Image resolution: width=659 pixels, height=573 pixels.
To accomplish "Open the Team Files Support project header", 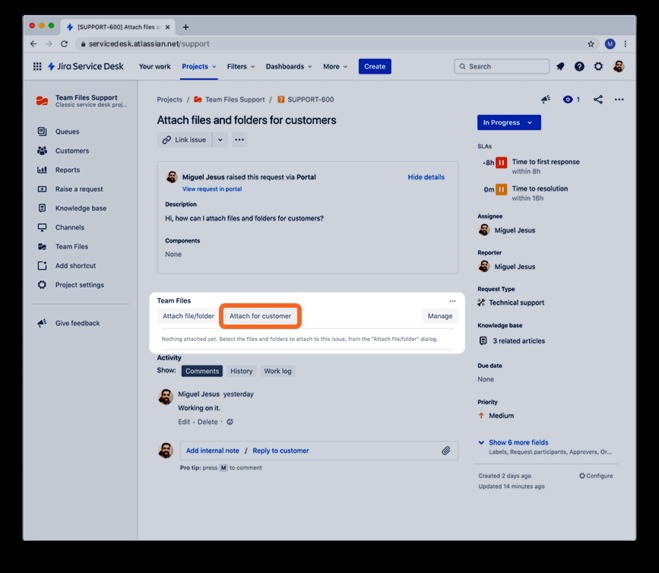I will pyautogui.click(x=81, y=101).
